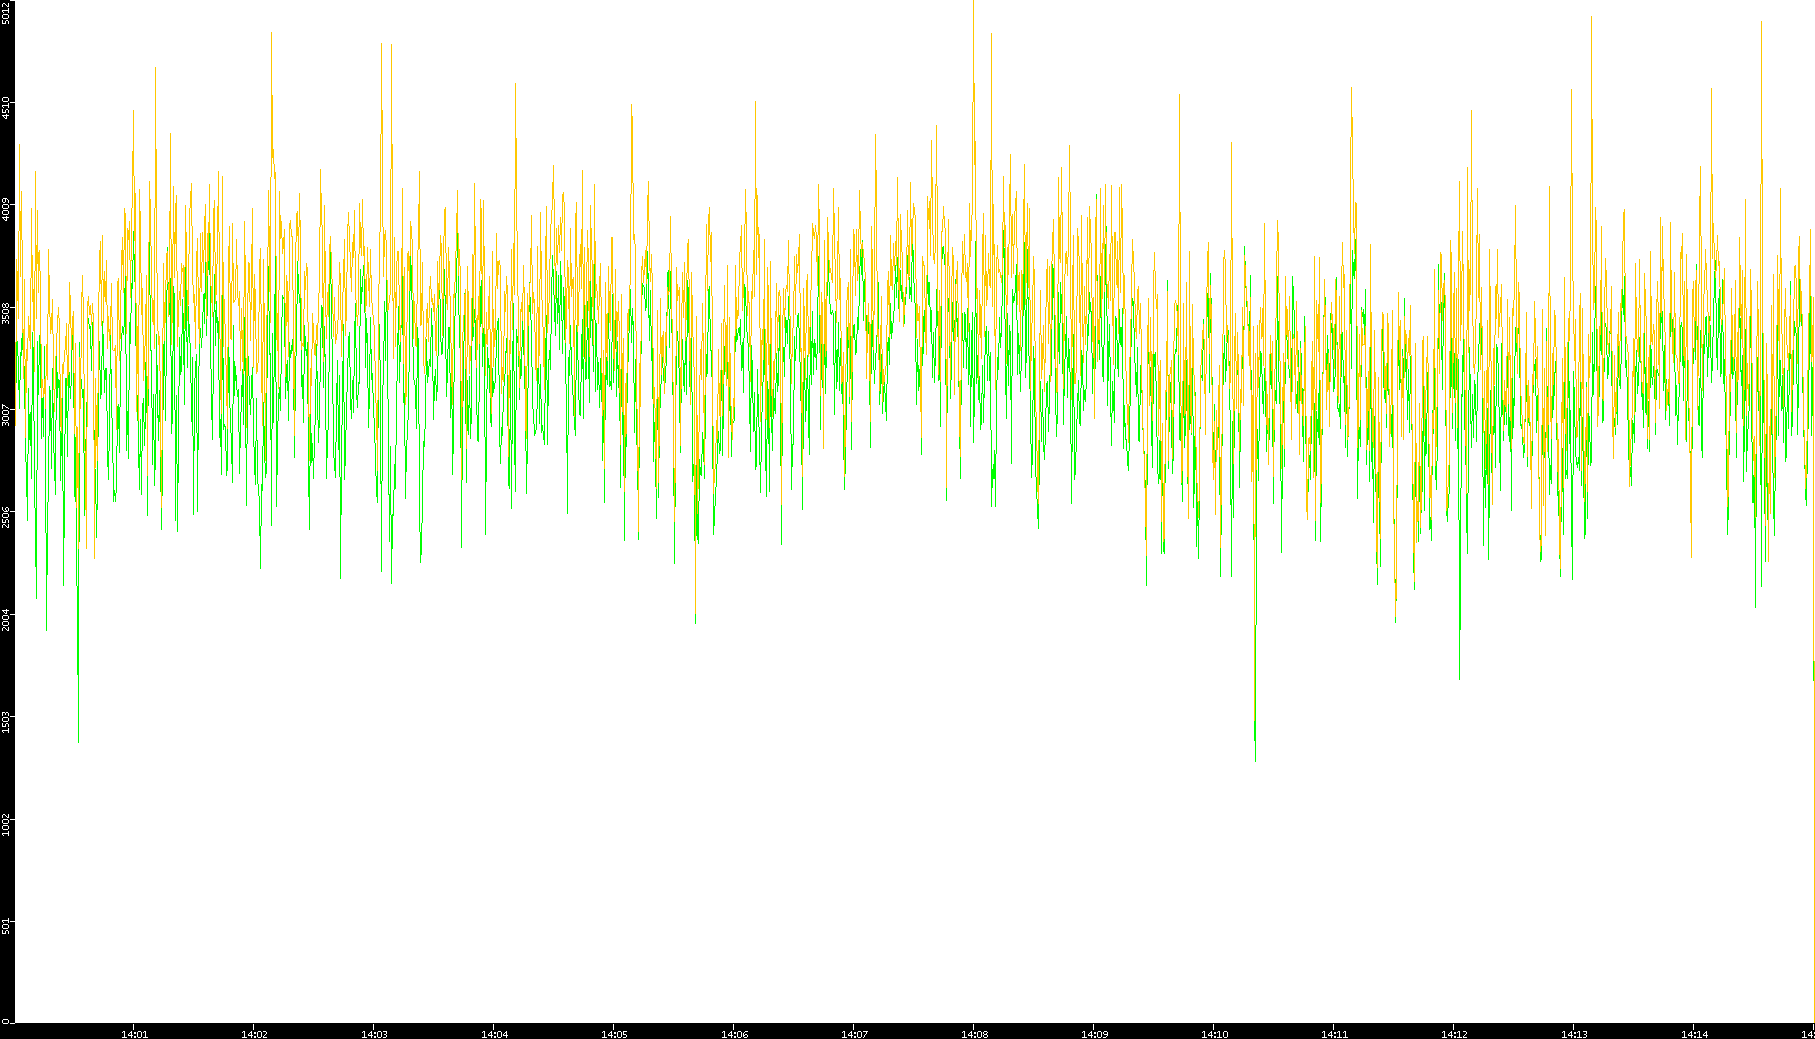Click the 501 value on the vertical axis
1815x1039 pixels.
[x=6, y=926]
